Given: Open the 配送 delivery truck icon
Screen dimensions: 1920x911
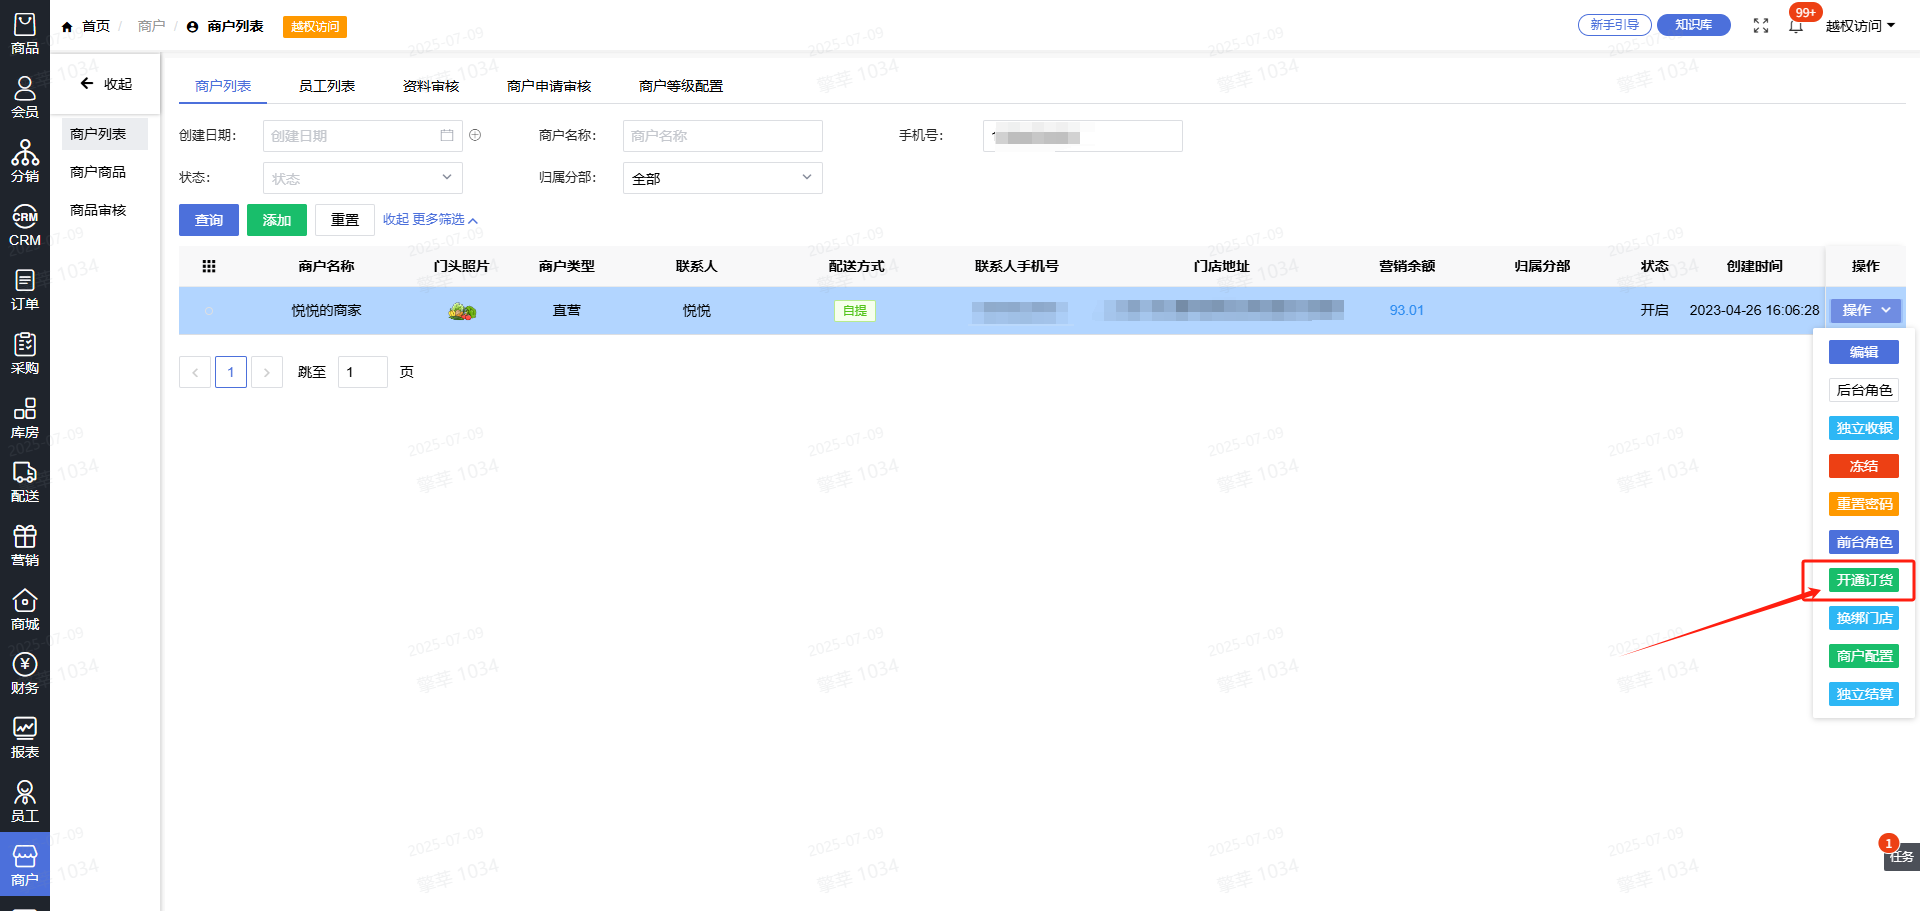Looking at the screenshot, I should pos(25,481).
